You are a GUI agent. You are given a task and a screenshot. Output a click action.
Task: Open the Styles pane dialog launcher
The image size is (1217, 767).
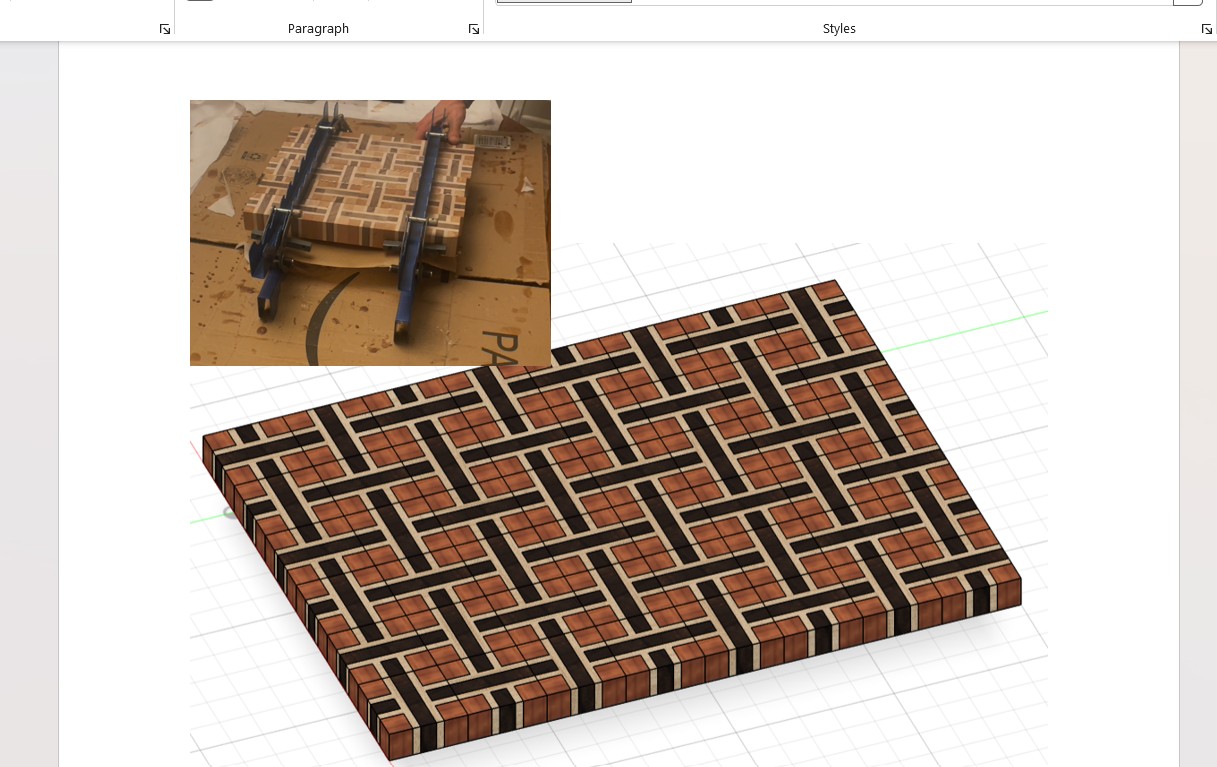pos(1206,30)
